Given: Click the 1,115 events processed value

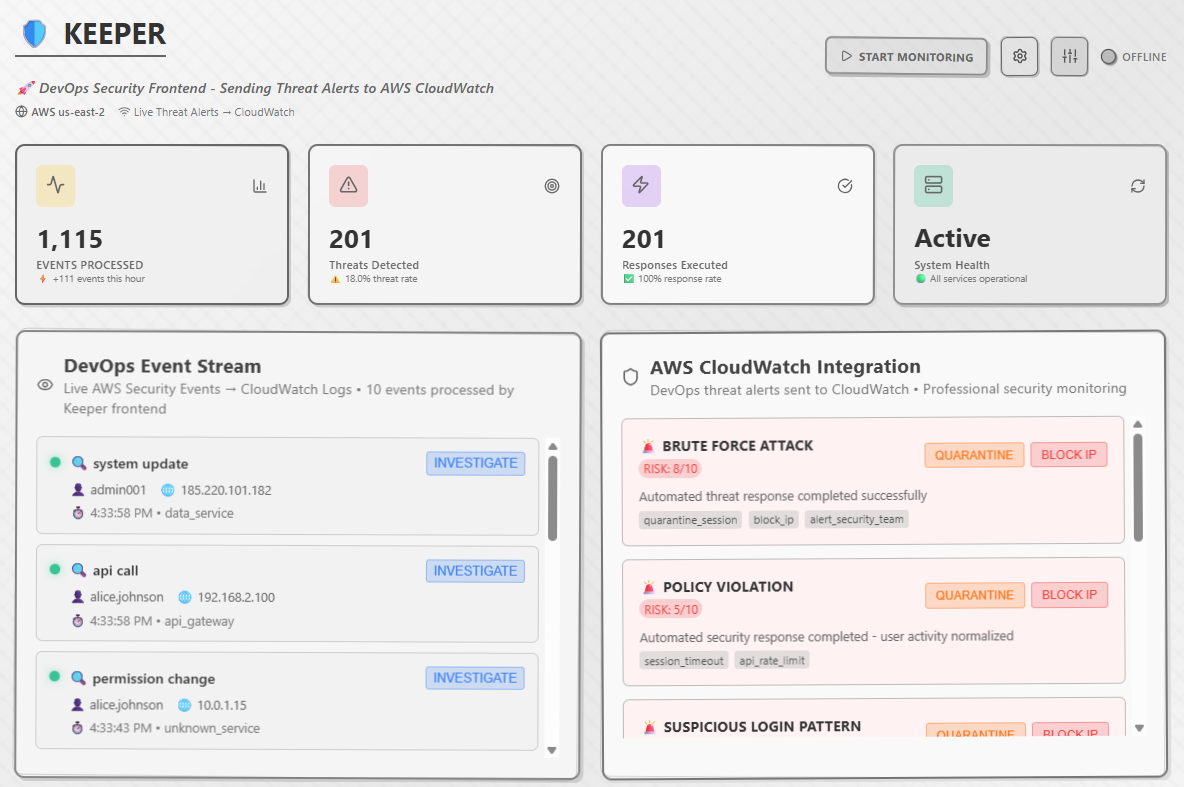Looking at the screenshot, I should 70,239.
